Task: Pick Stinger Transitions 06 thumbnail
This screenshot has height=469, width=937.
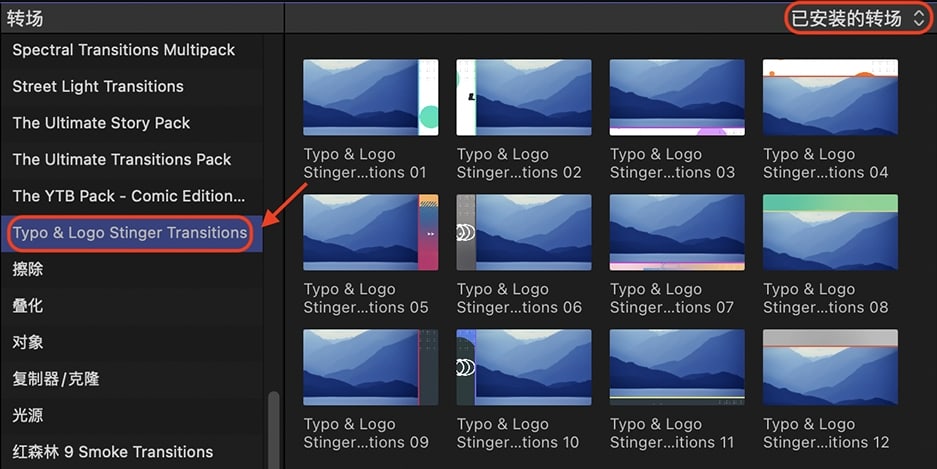Action: 524,232
